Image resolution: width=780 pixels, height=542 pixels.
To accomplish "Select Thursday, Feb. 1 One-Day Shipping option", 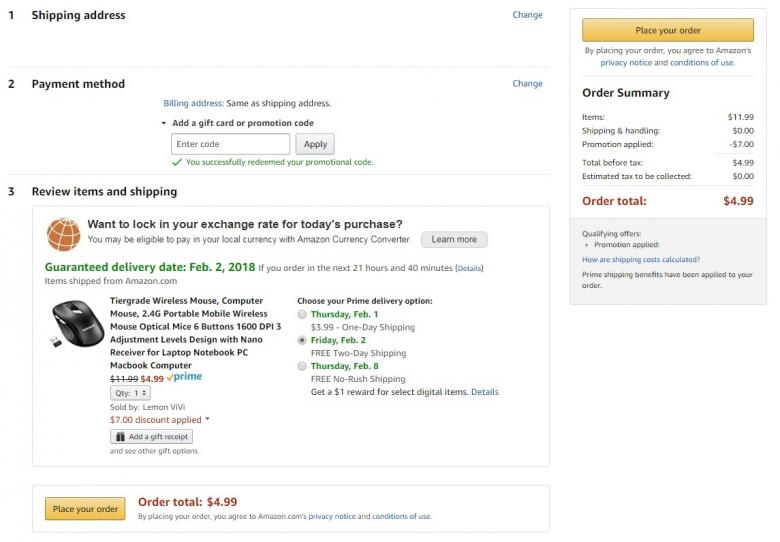I will [x=302, y=315].
